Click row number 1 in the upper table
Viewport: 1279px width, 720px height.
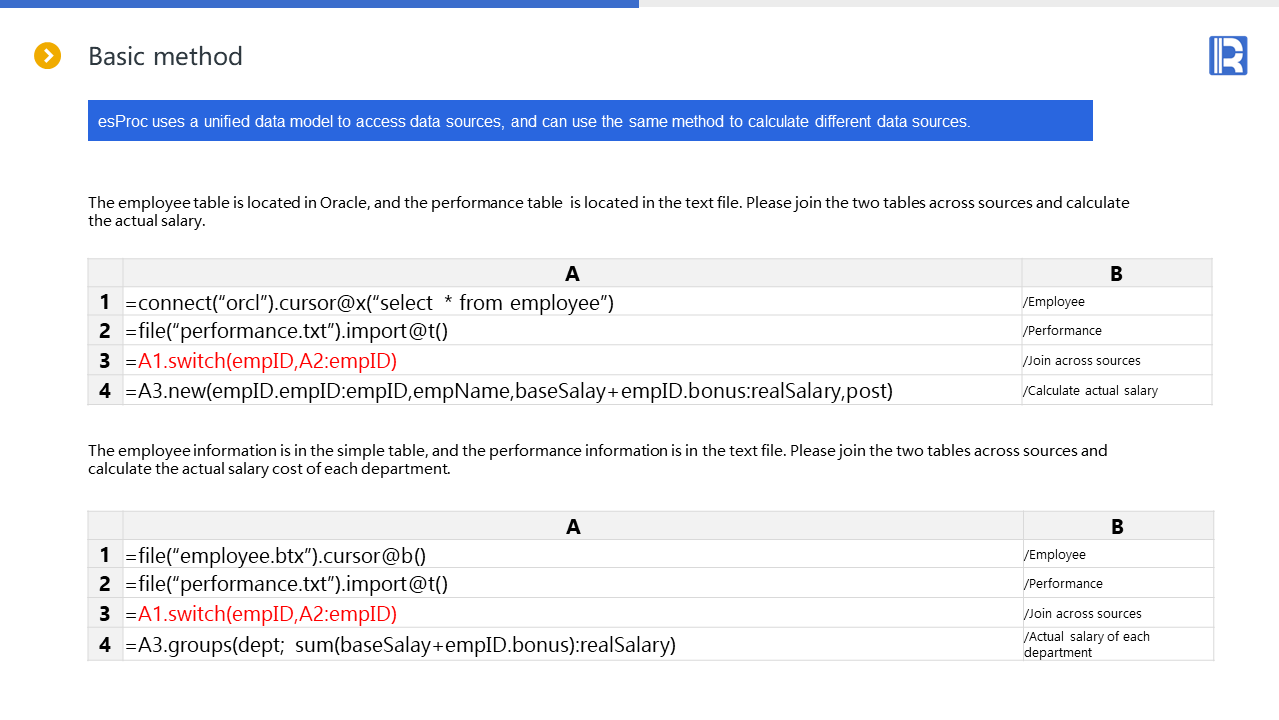(105, 302)
